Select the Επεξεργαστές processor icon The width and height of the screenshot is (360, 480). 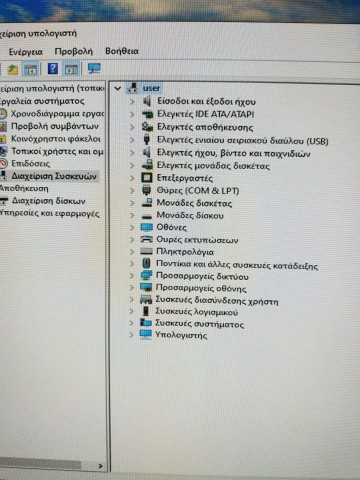(147, 178)
